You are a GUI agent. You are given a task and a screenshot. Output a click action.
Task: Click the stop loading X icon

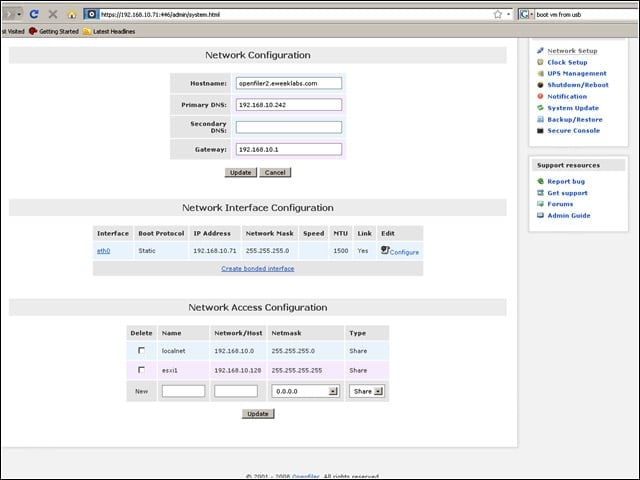53,14
